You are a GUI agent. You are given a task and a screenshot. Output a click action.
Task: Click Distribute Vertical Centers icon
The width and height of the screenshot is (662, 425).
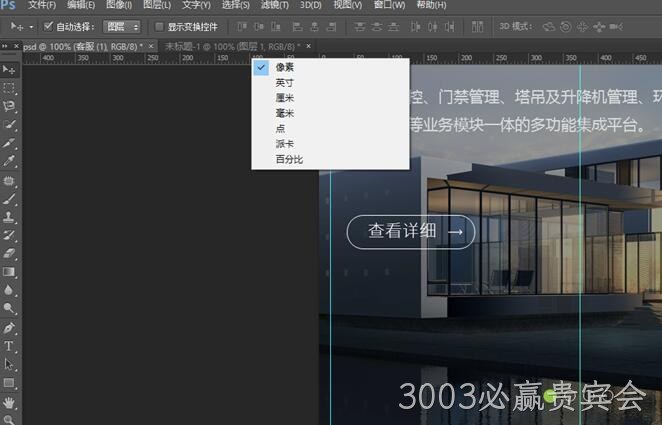pos(377,27)
